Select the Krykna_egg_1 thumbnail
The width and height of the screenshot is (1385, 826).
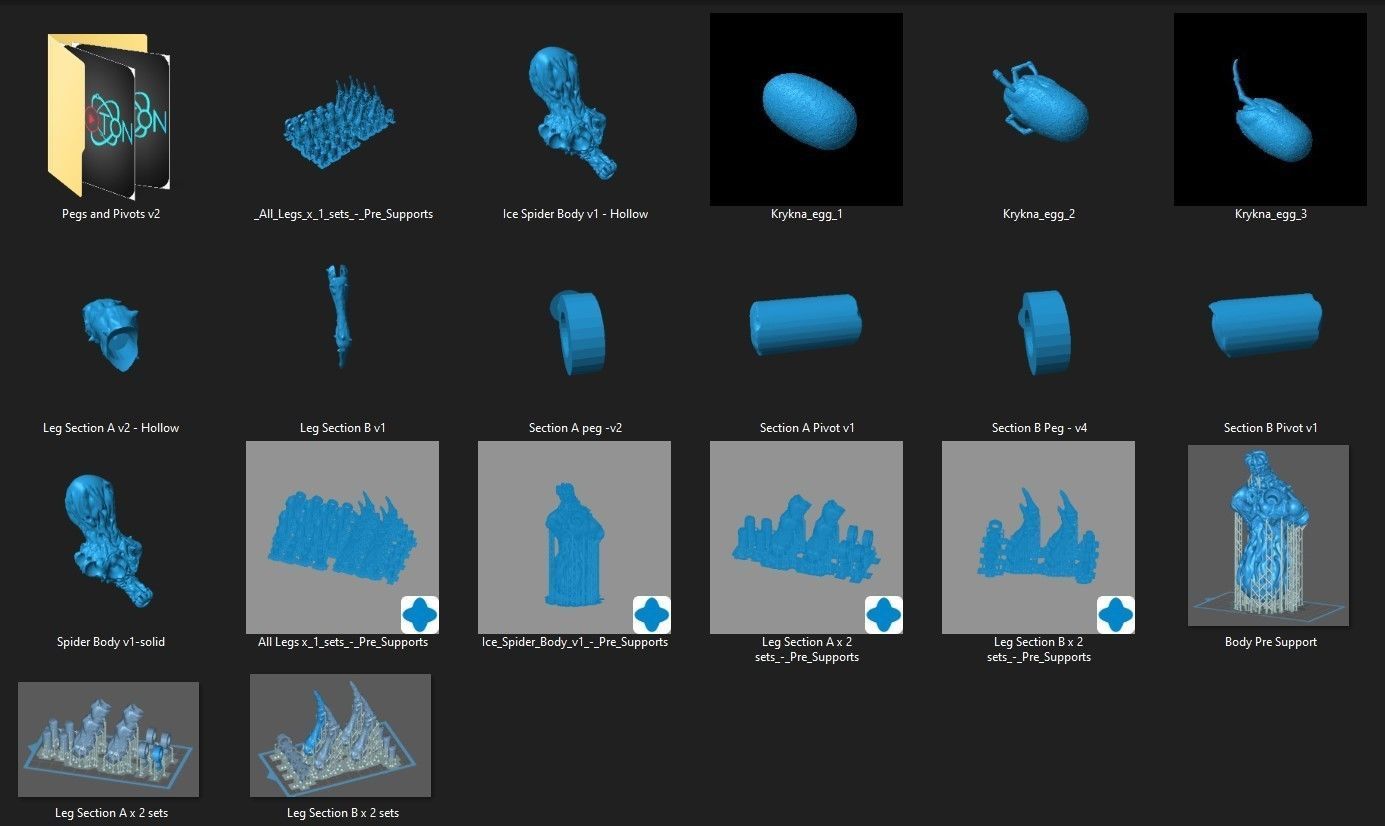point(806,109)
